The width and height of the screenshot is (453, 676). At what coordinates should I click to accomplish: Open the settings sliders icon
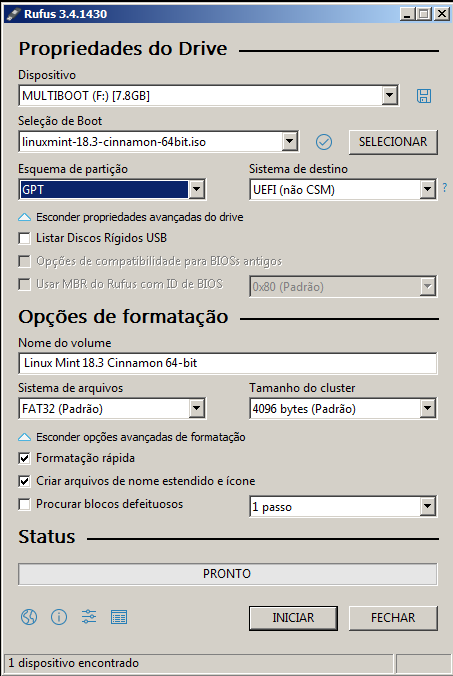(x=89, y=617)
